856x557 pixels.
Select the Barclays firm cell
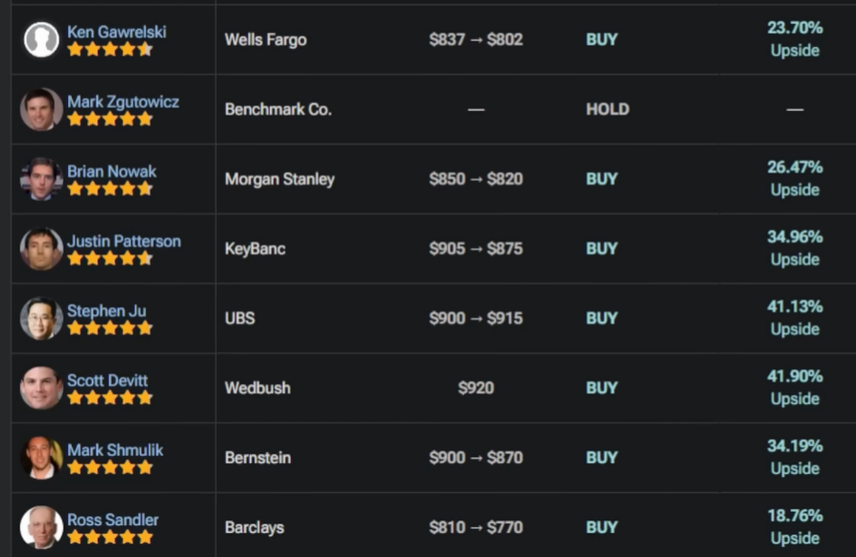click(254, 528)
